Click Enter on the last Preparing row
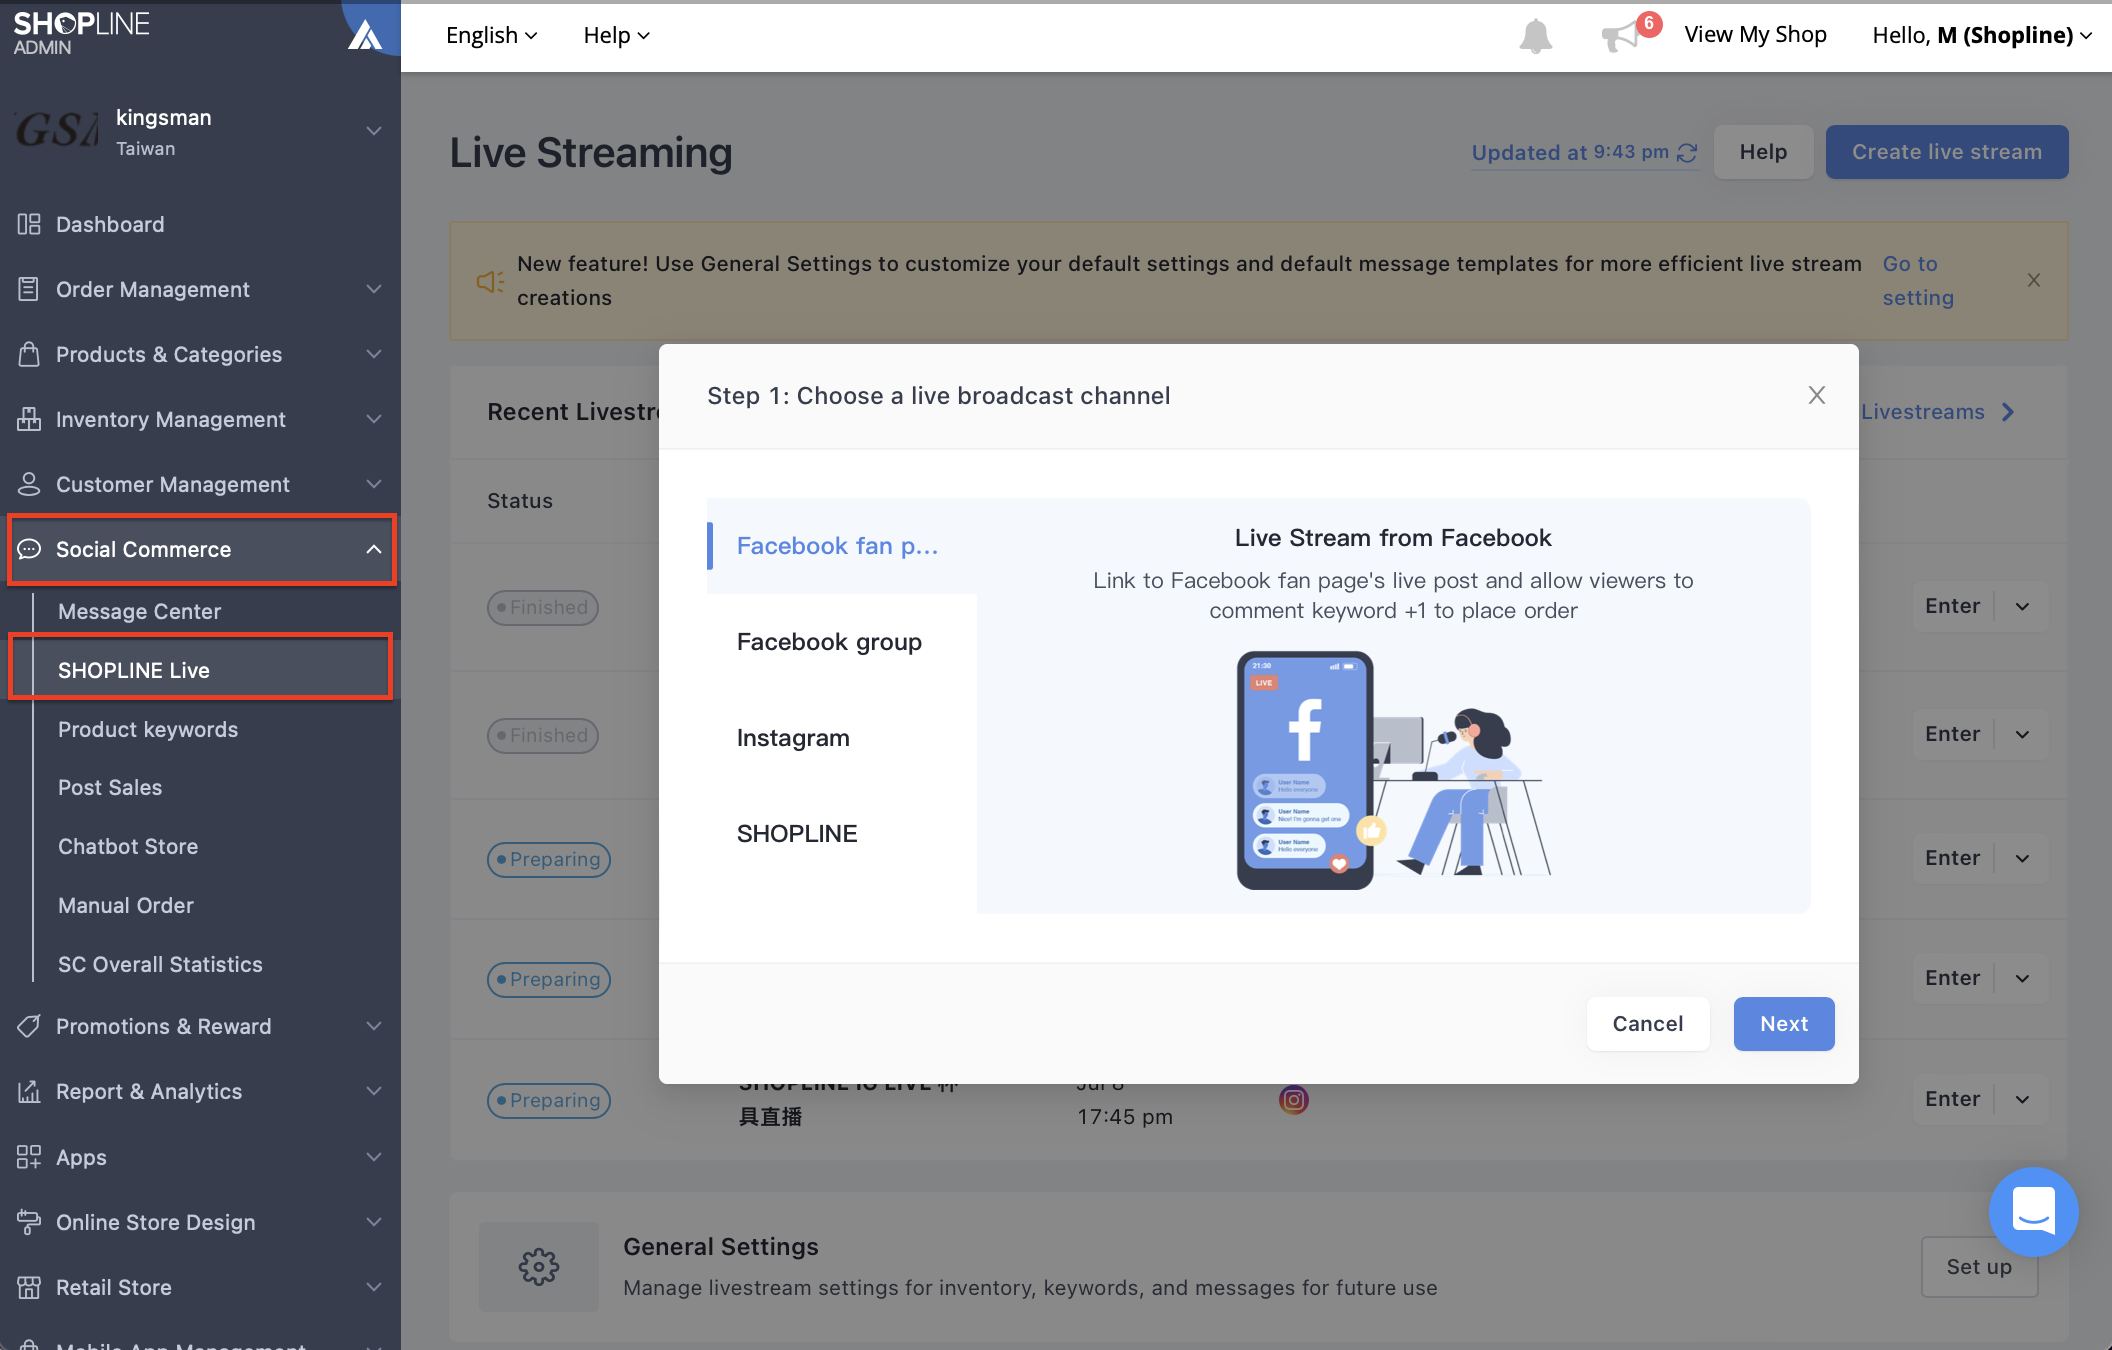The height and width of the screenshot is (1350, 2112). [x=1953, y=1099]
